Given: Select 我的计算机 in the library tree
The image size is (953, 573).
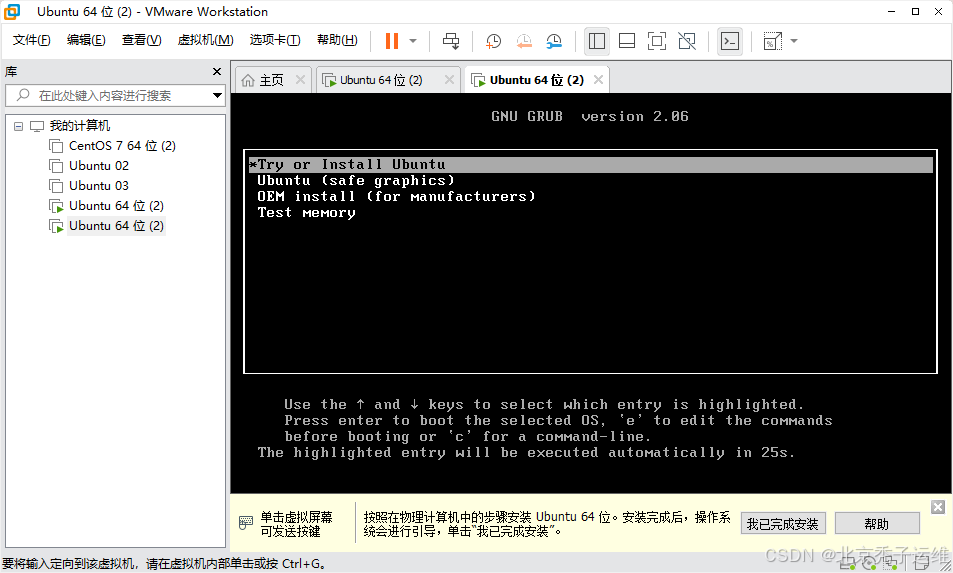Looking at the screenshot, I should click(x=80, y=126).
